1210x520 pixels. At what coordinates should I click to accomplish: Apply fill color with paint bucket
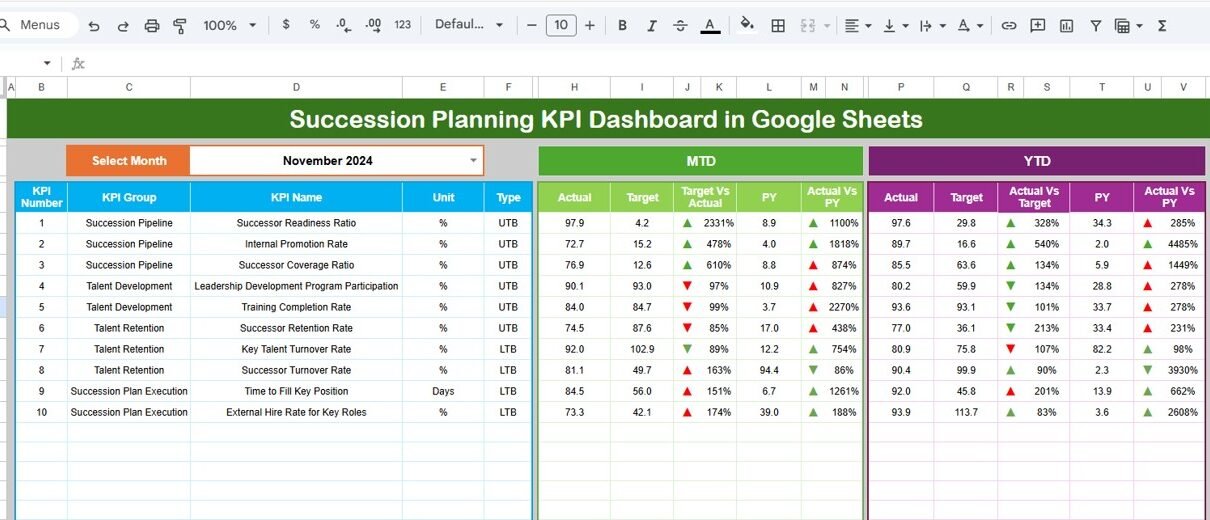point(747,25)
